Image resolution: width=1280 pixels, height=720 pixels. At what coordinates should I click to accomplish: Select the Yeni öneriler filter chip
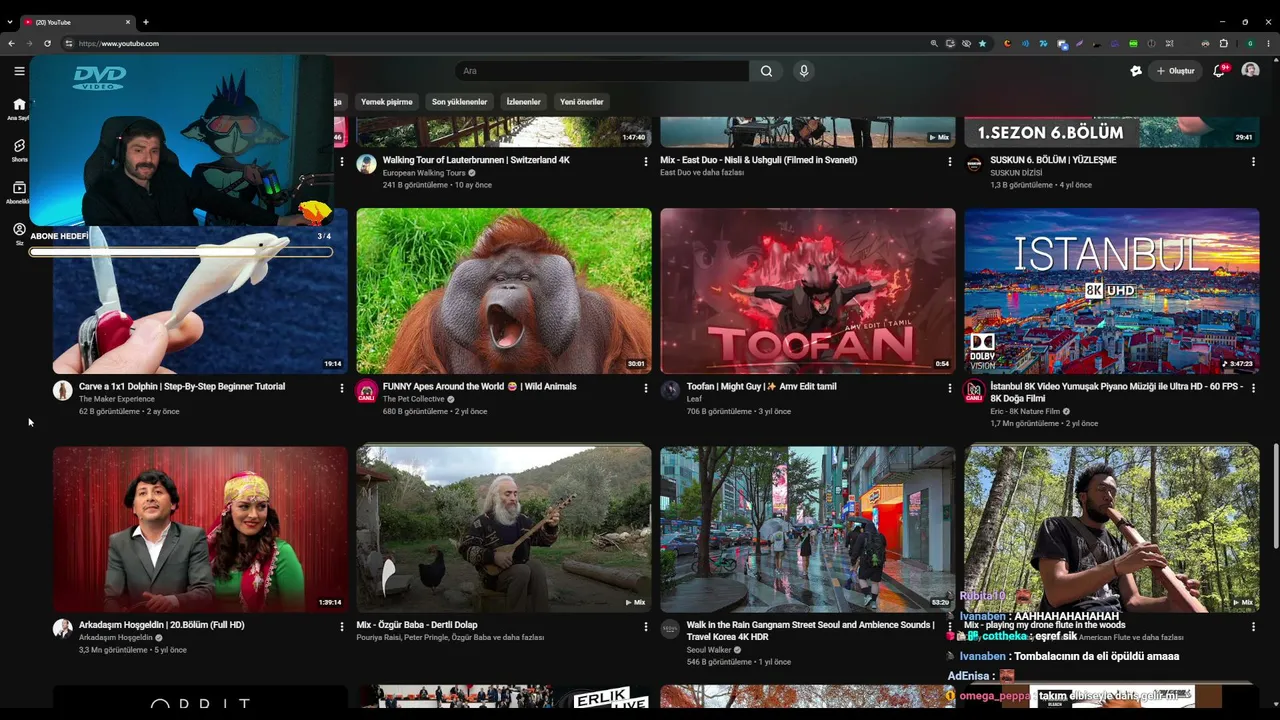coord(582,102)
